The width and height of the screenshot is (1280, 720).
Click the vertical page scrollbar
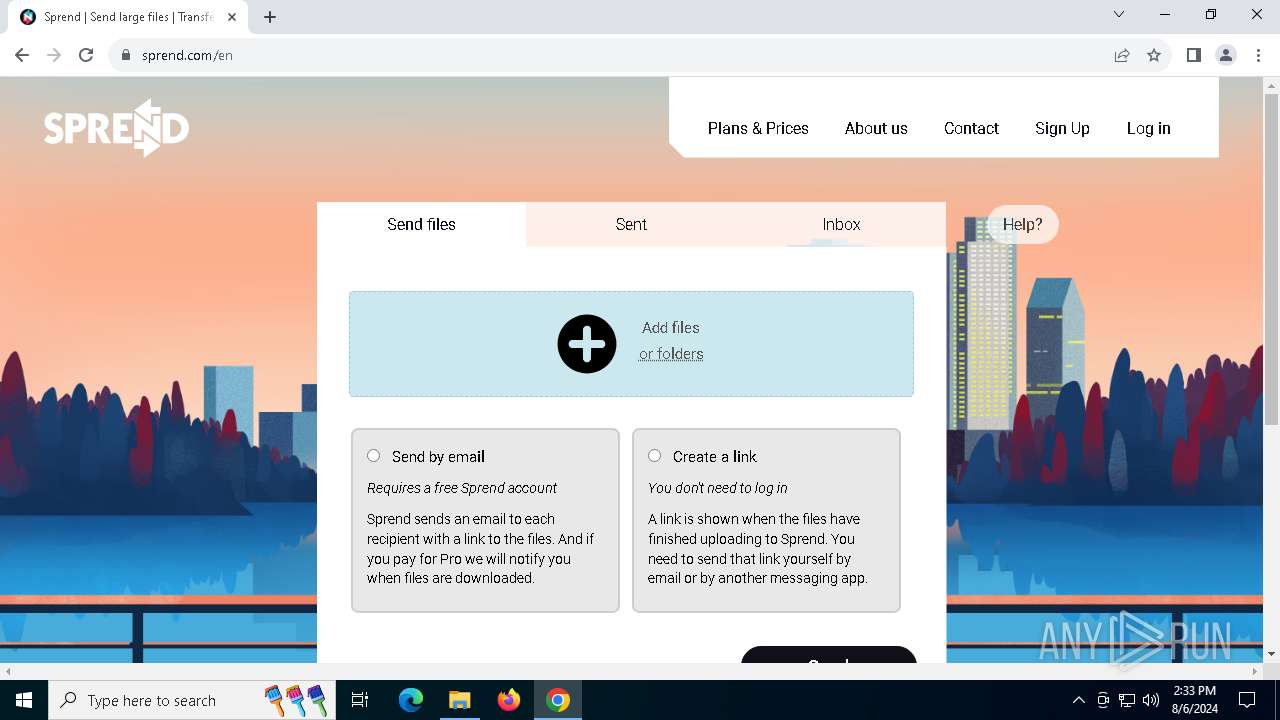coord(1271,260)
